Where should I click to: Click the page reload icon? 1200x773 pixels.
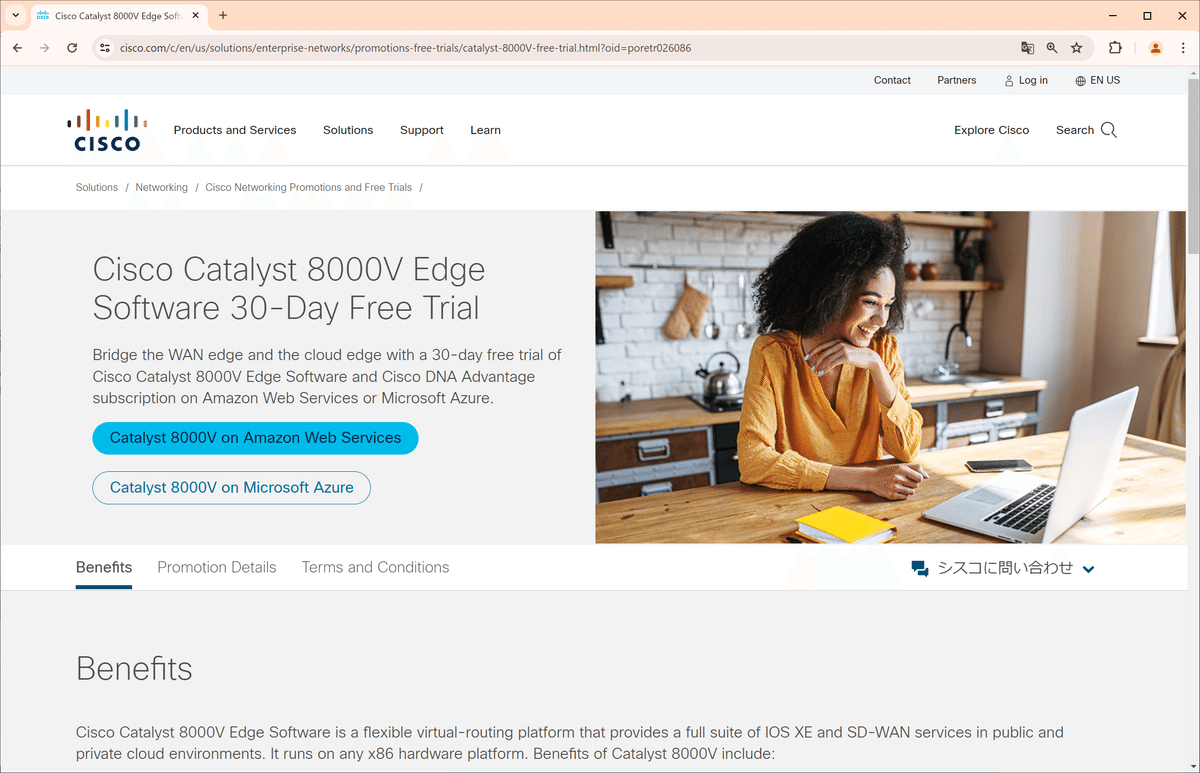pos(70,47)
